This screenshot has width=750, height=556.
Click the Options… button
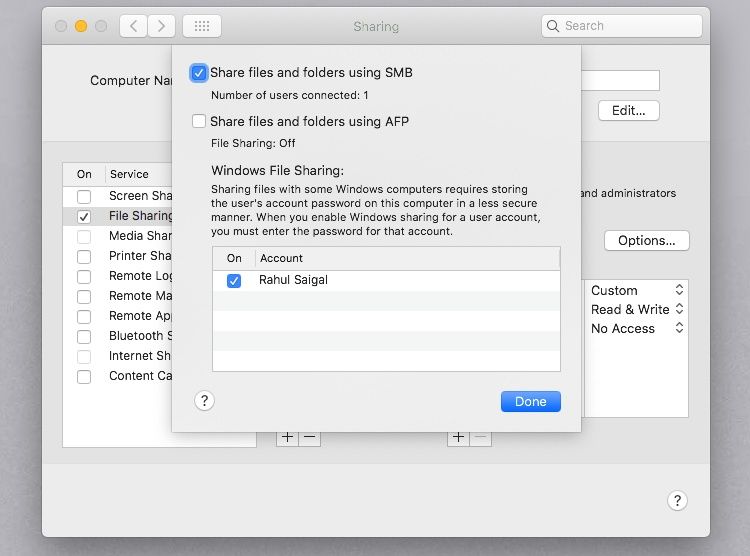pyautogui.click(x=646, y=240)
